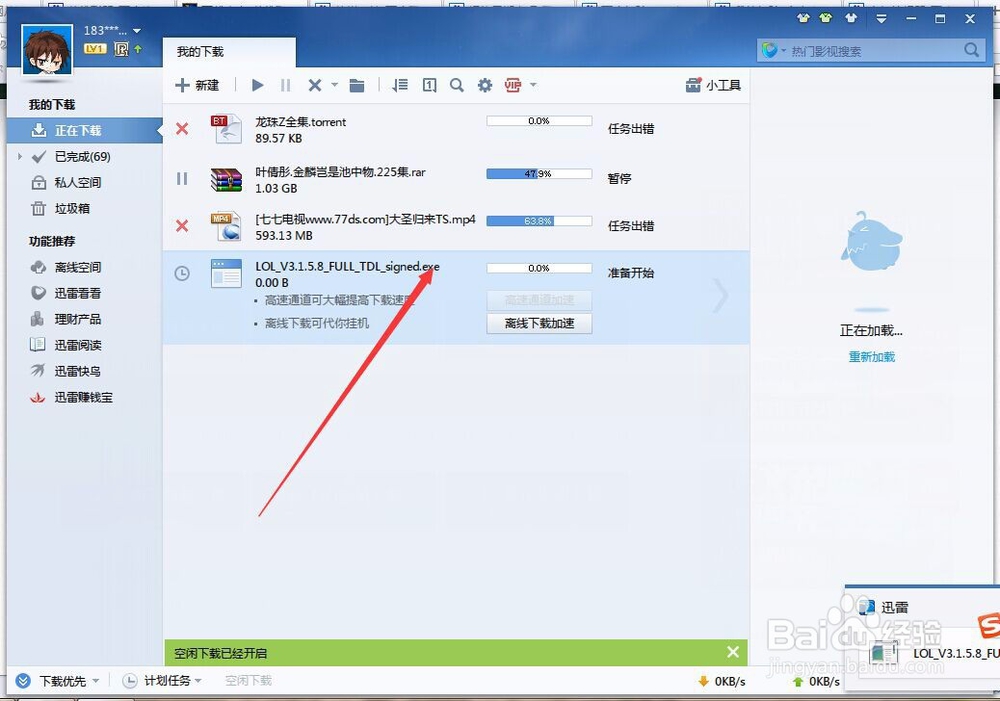Screen dimensions: 1000x701
Task: Click 高速通道加速 button
Action: [540, 300]
